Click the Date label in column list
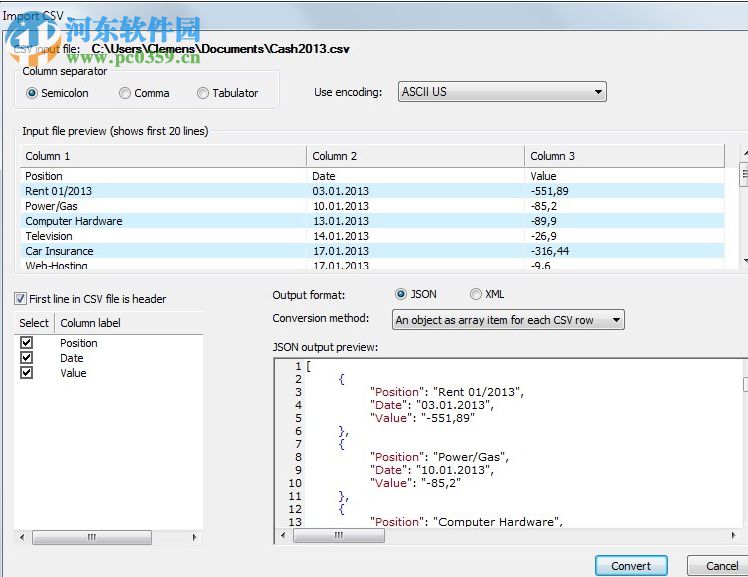Image resolution: width=748 pixels, height=577 pixels. tap(72, 358)
